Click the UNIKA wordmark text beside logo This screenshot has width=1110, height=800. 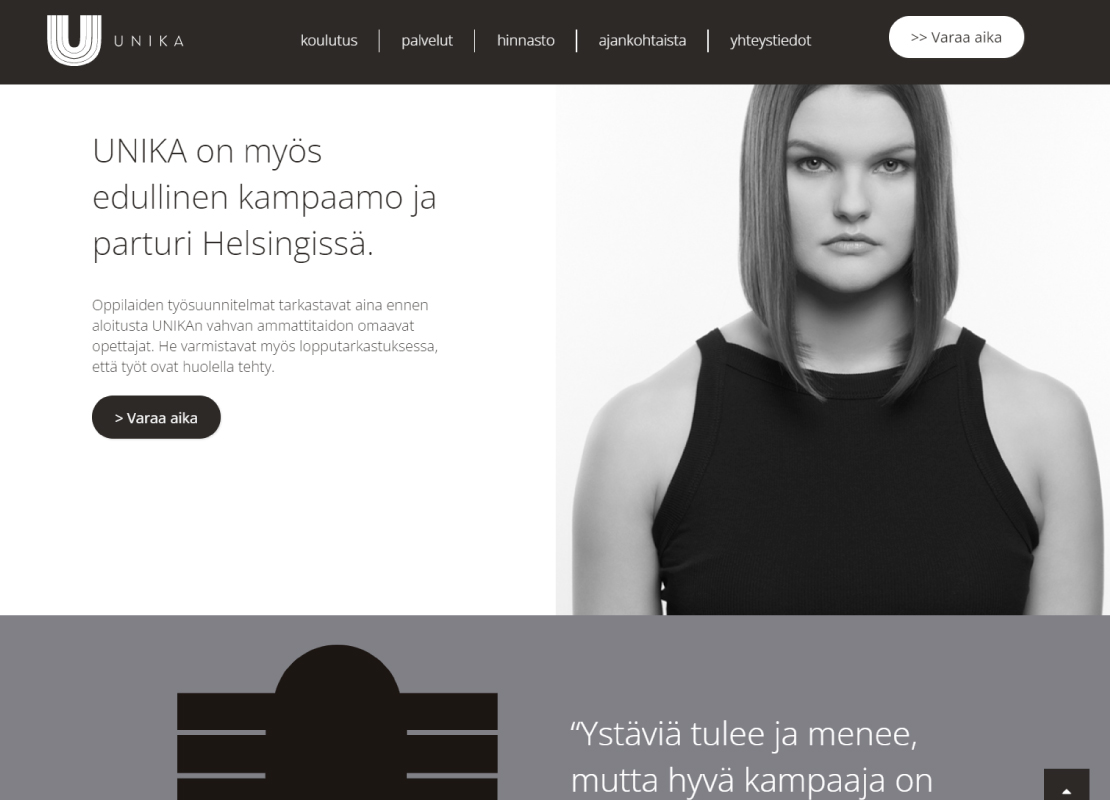(x=149, y=41)
